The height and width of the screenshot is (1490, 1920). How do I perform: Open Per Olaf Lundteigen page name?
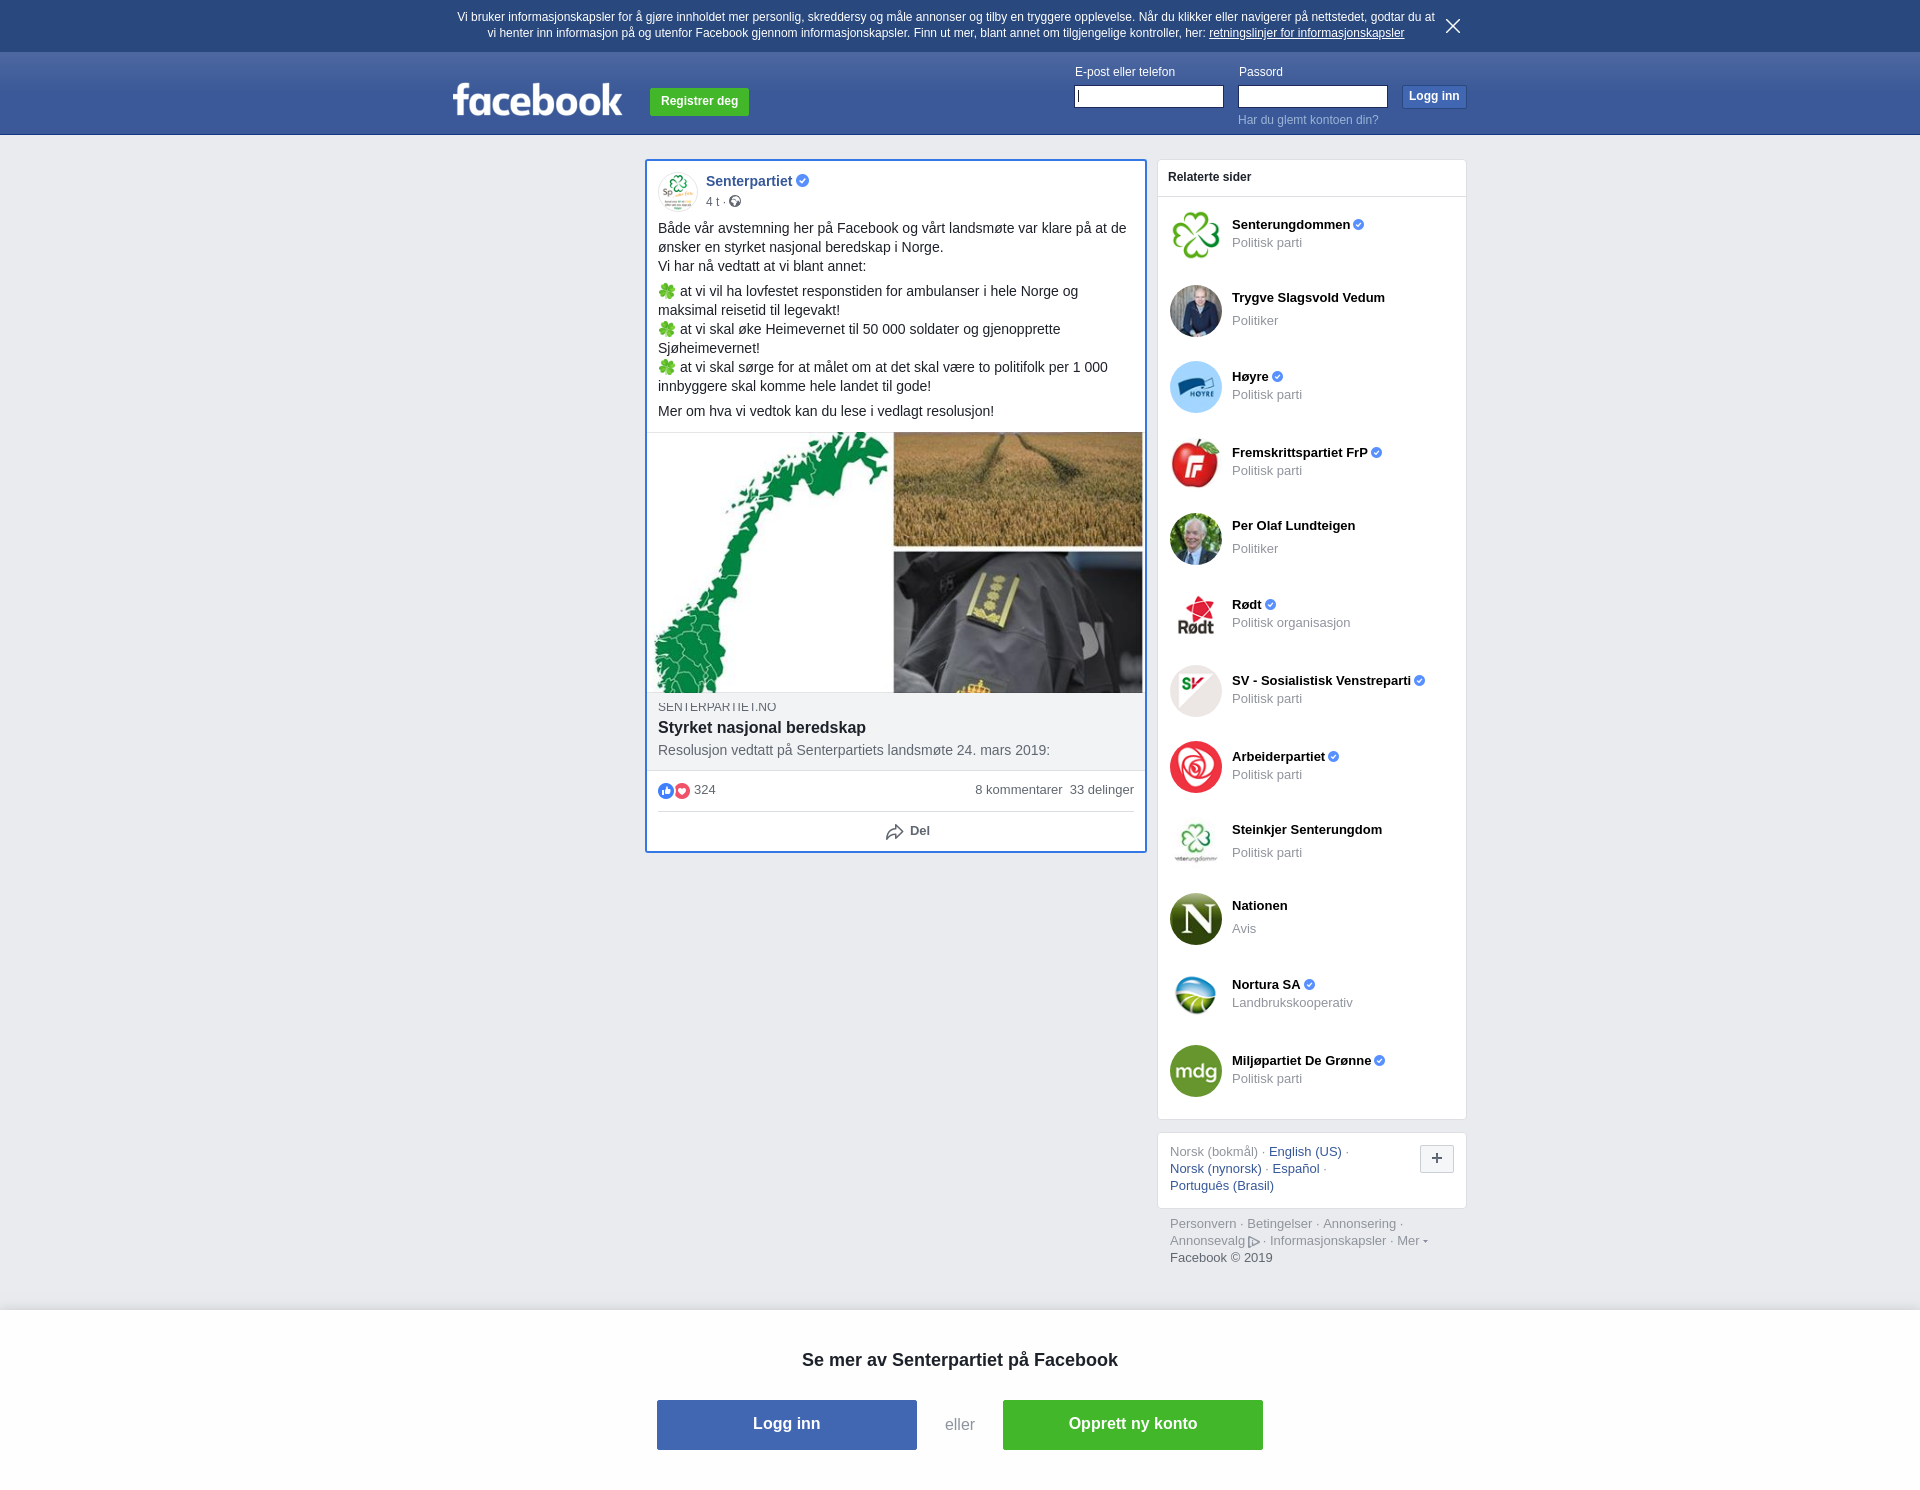point(1293,526)
